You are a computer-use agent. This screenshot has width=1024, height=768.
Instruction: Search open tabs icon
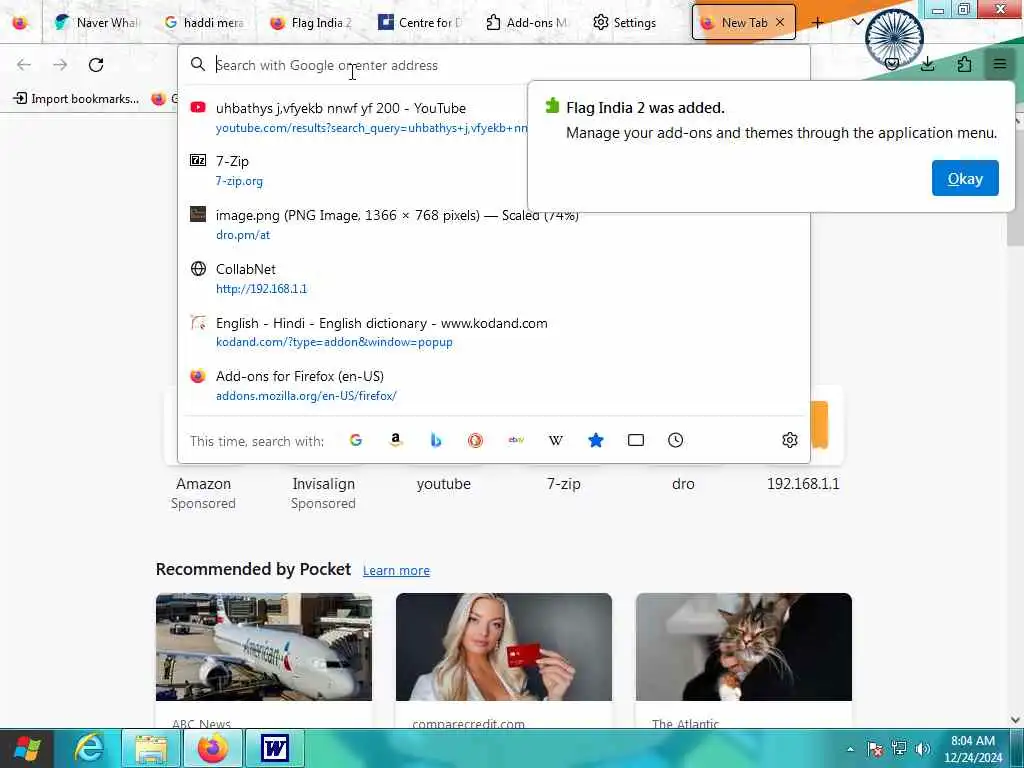(x=635, y=440)
